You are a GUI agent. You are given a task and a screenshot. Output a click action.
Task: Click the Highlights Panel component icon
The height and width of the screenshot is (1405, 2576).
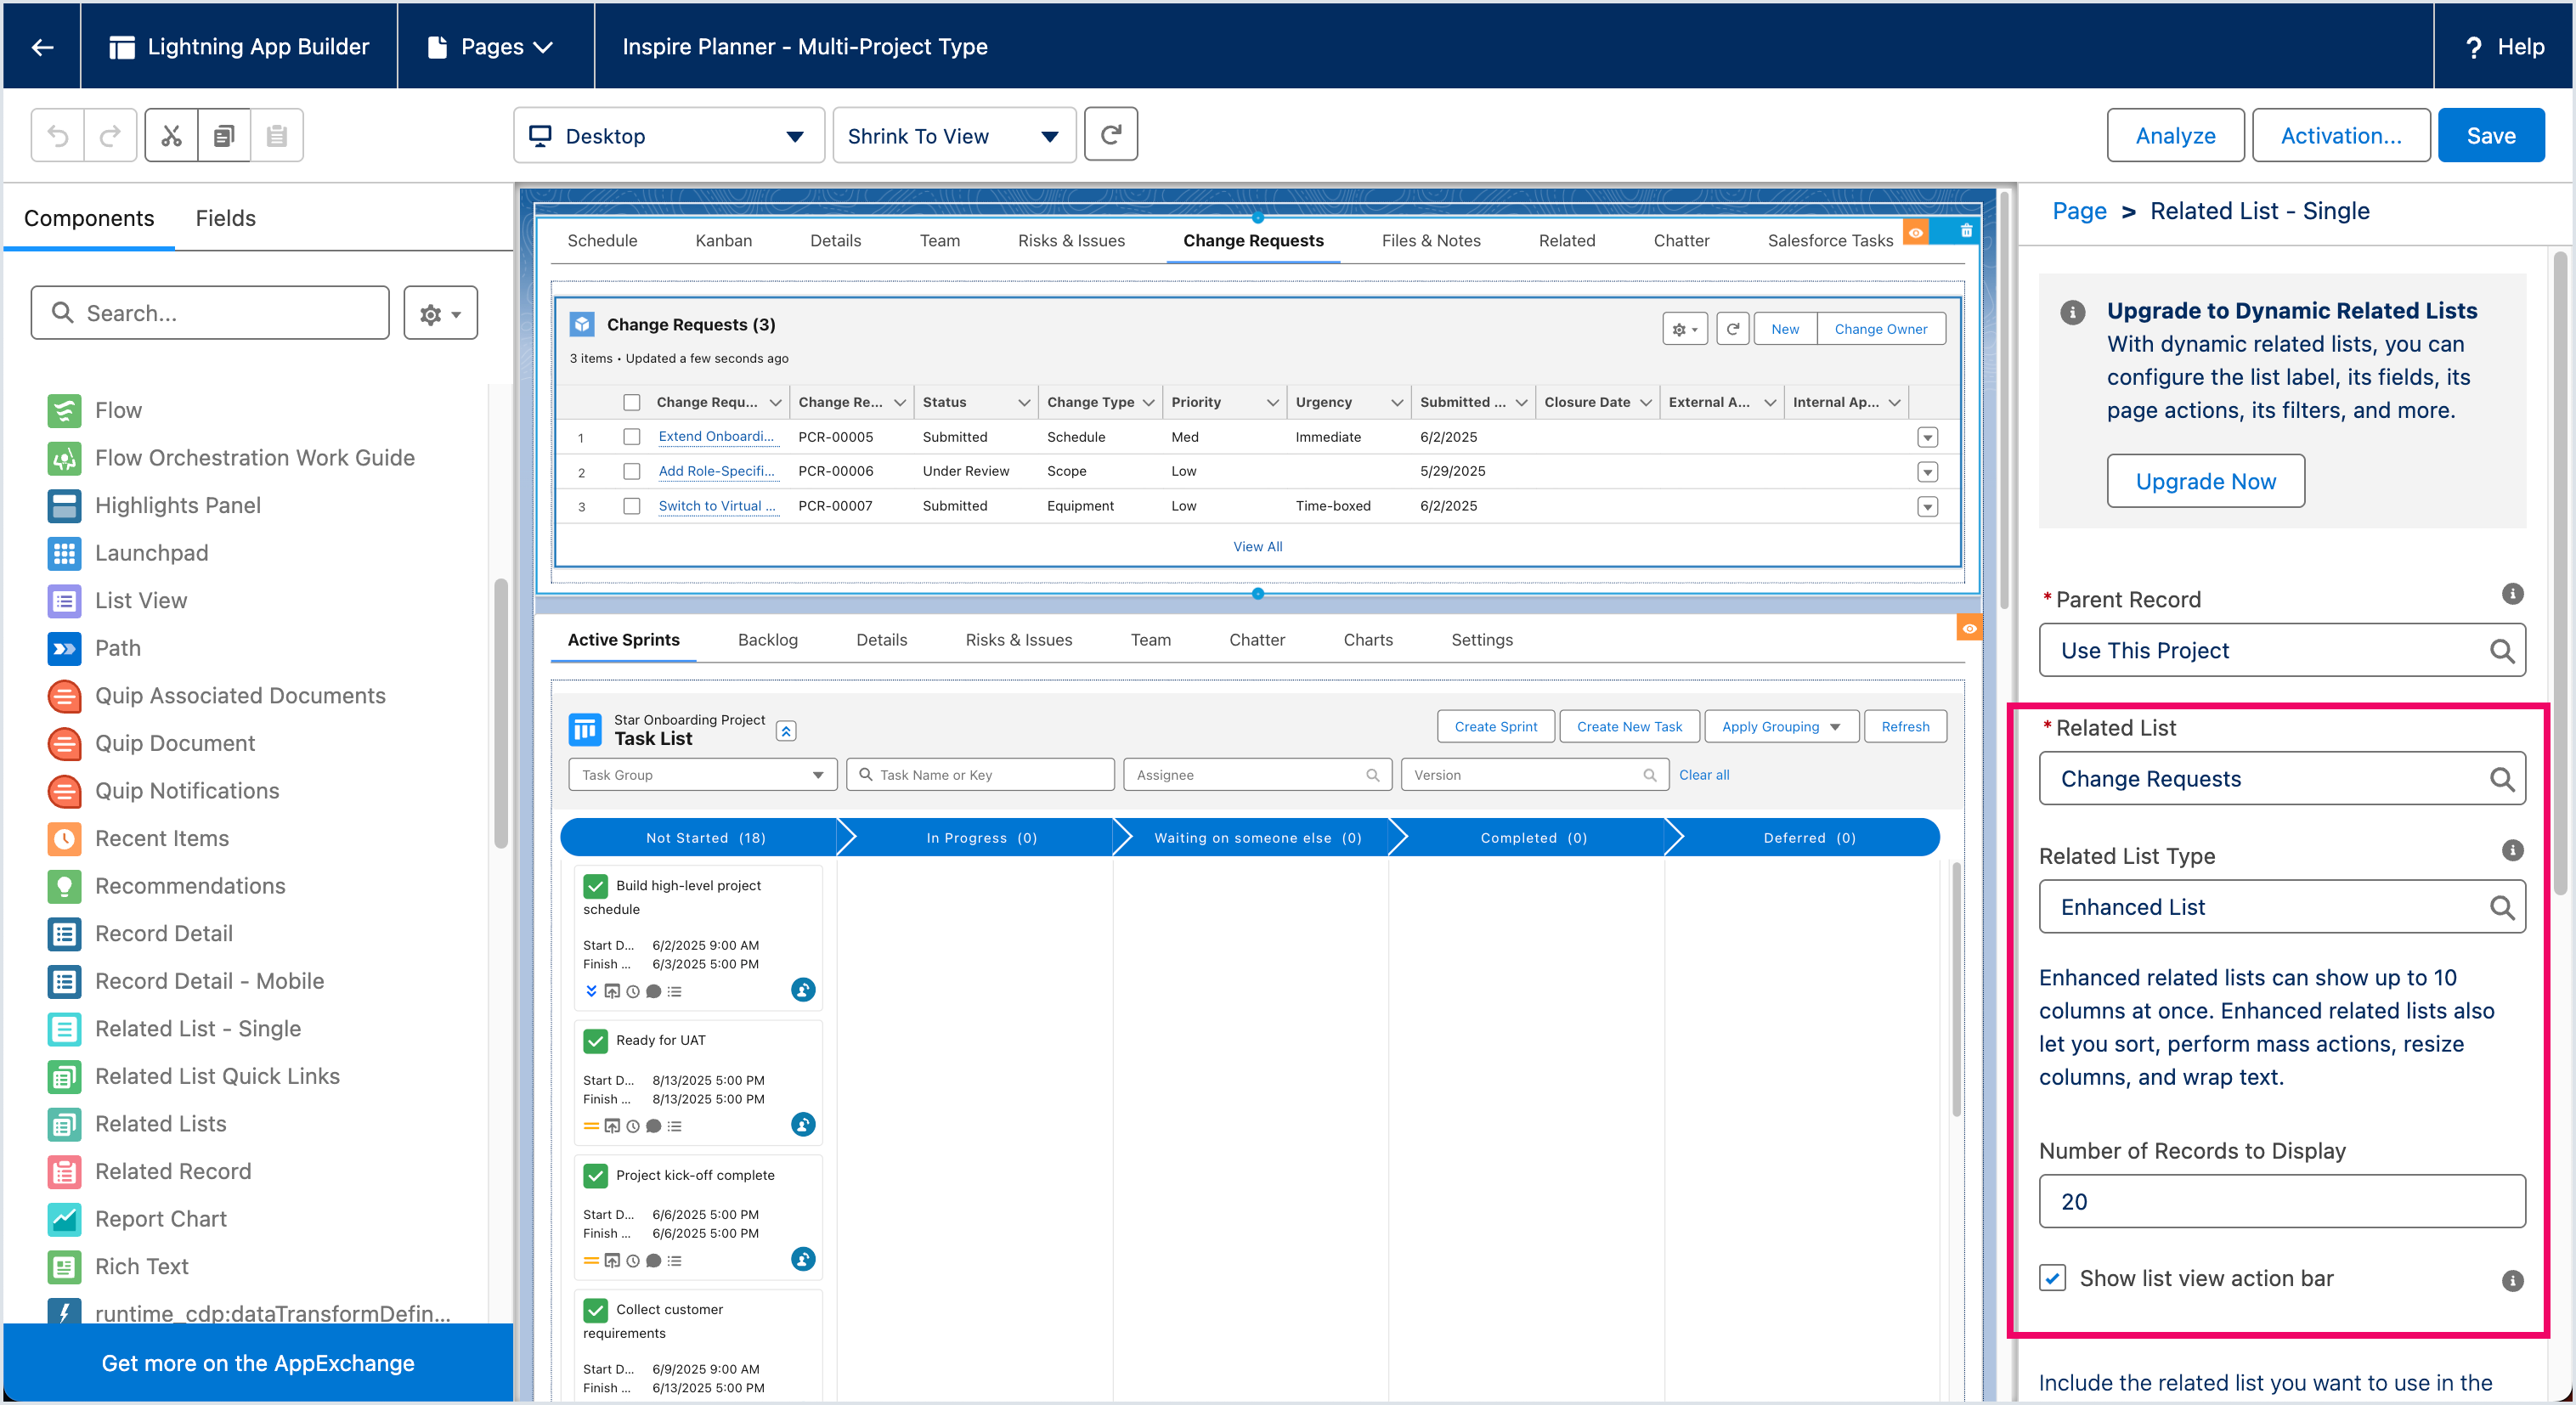64,505
